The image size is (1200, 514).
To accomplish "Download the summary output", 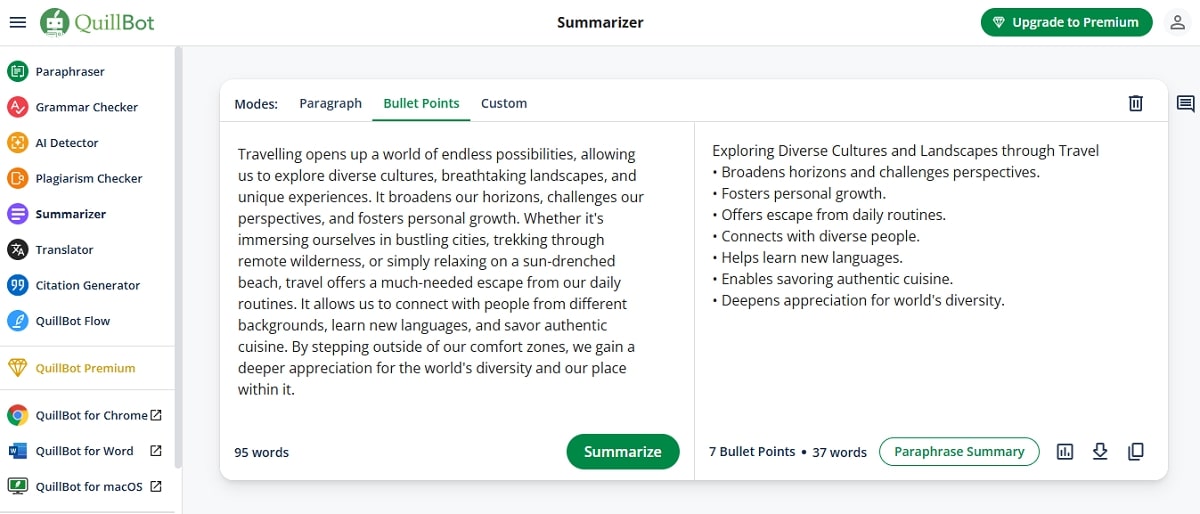I will 1100,452.
